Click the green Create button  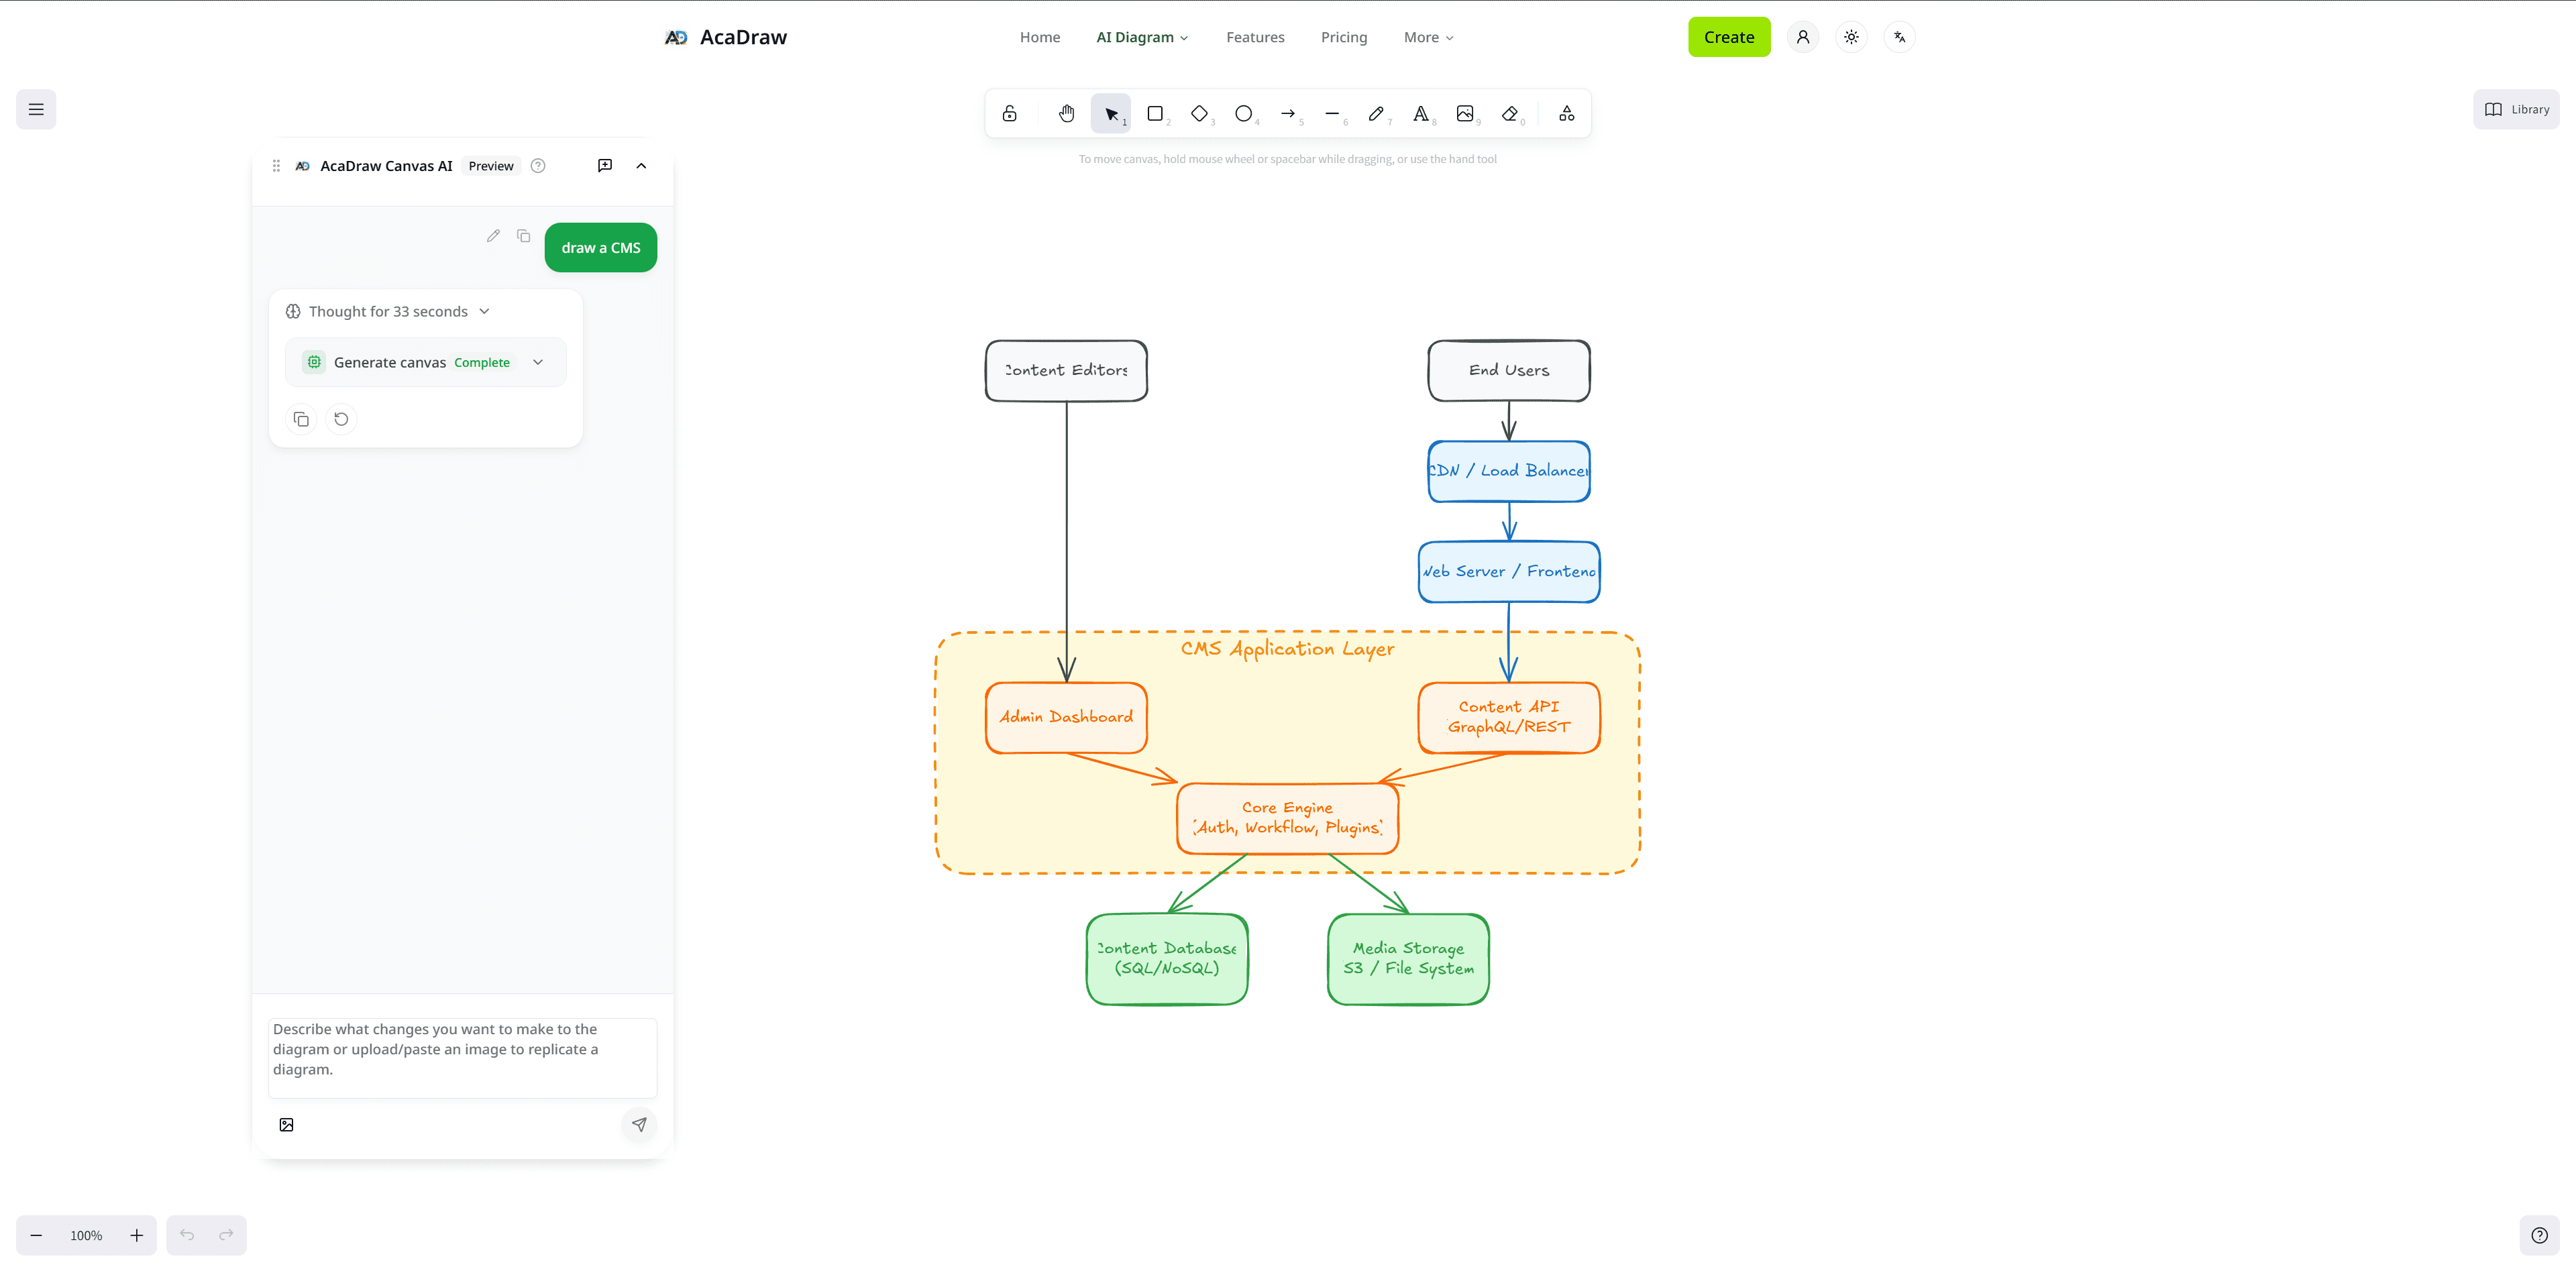point(1729,37)
